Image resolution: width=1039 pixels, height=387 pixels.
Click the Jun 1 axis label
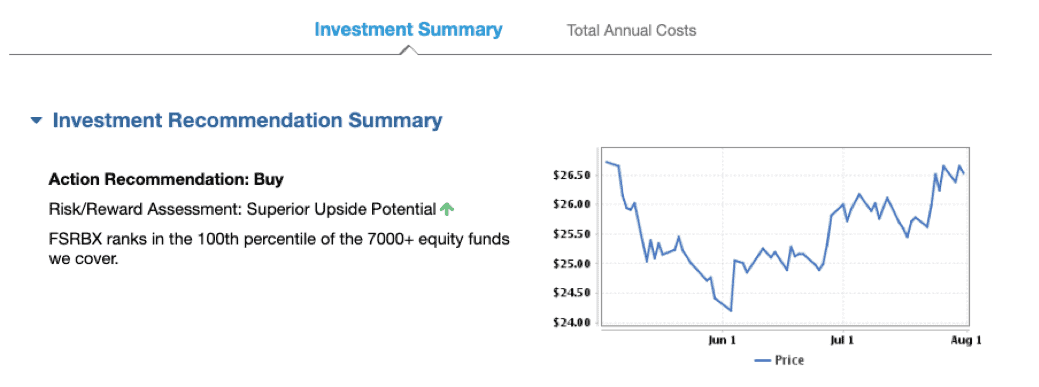(722, 340)
